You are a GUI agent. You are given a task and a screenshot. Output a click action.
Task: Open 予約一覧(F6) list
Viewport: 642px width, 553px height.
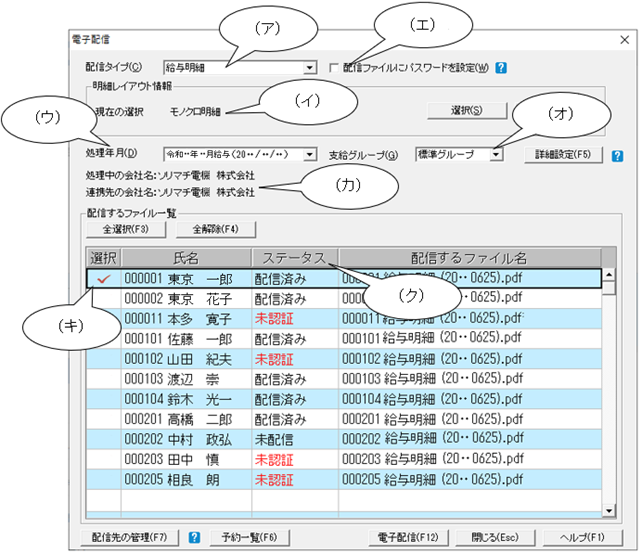(x=249, y=537)
